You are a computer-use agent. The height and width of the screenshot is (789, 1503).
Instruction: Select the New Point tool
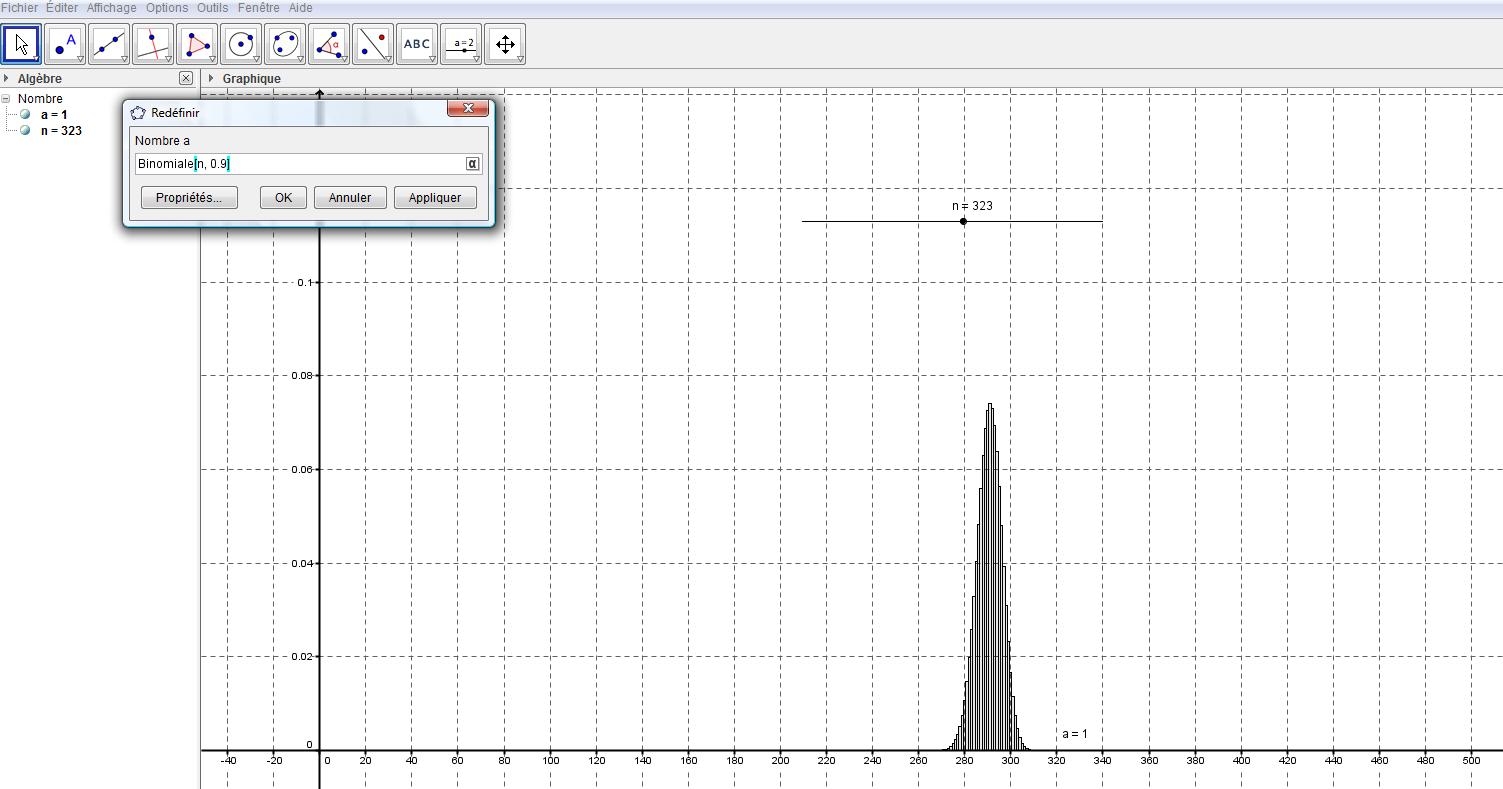pyautogui.click(x=65, y=44)
